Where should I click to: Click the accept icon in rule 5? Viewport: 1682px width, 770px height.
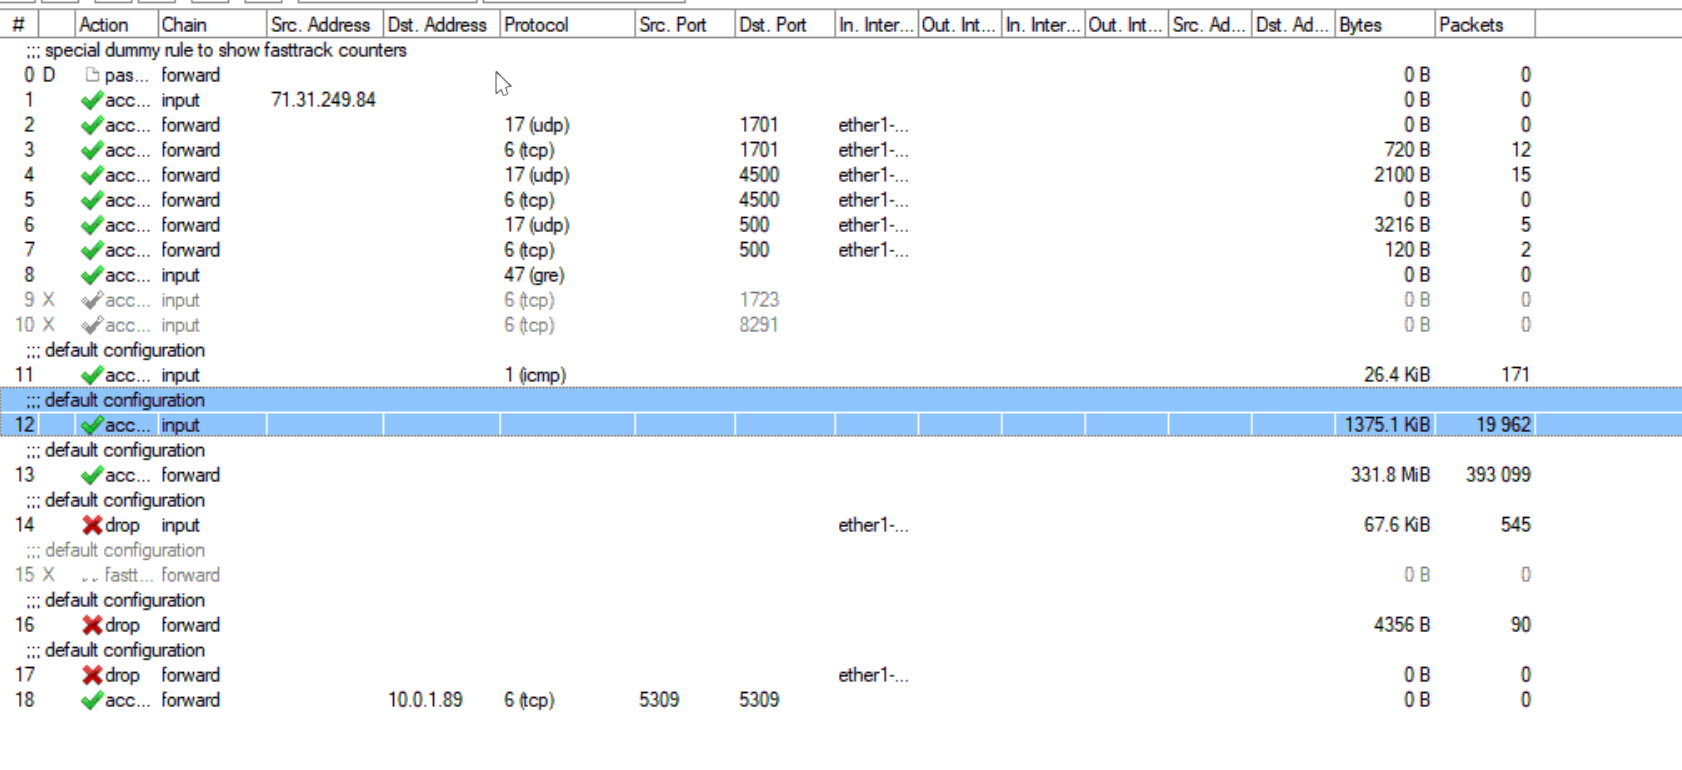click(x=92, y=200)
